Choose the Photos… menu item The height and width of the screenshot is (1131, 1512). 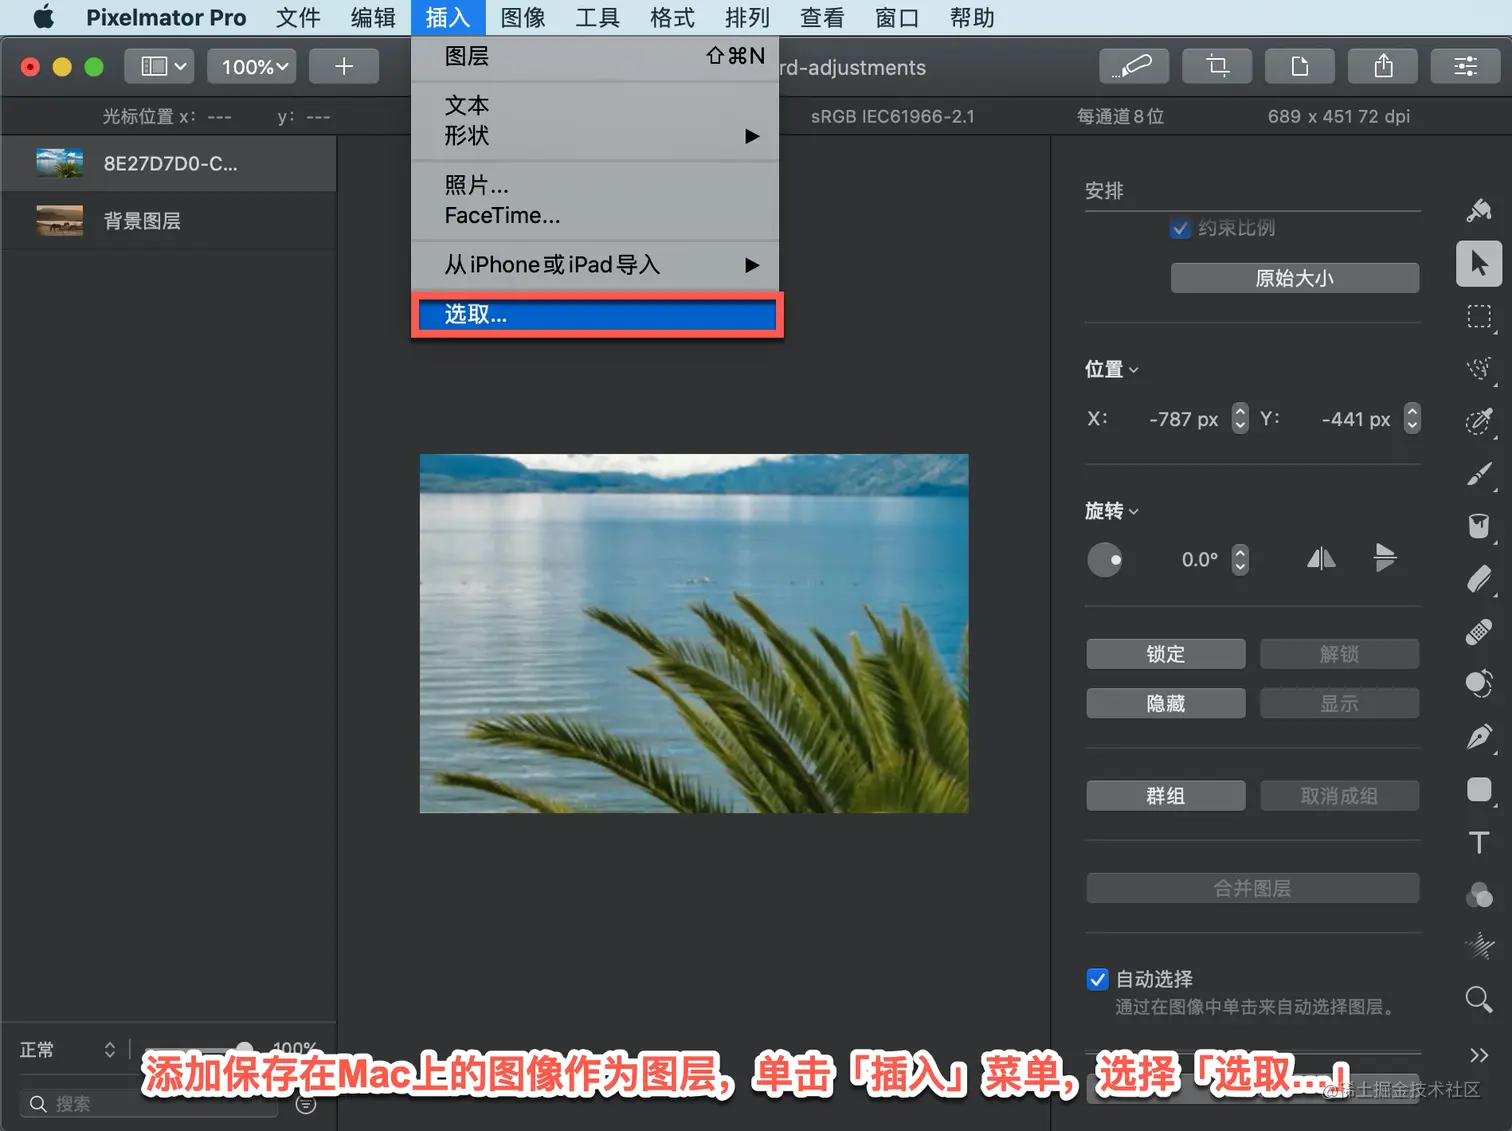tap(595, 185)
